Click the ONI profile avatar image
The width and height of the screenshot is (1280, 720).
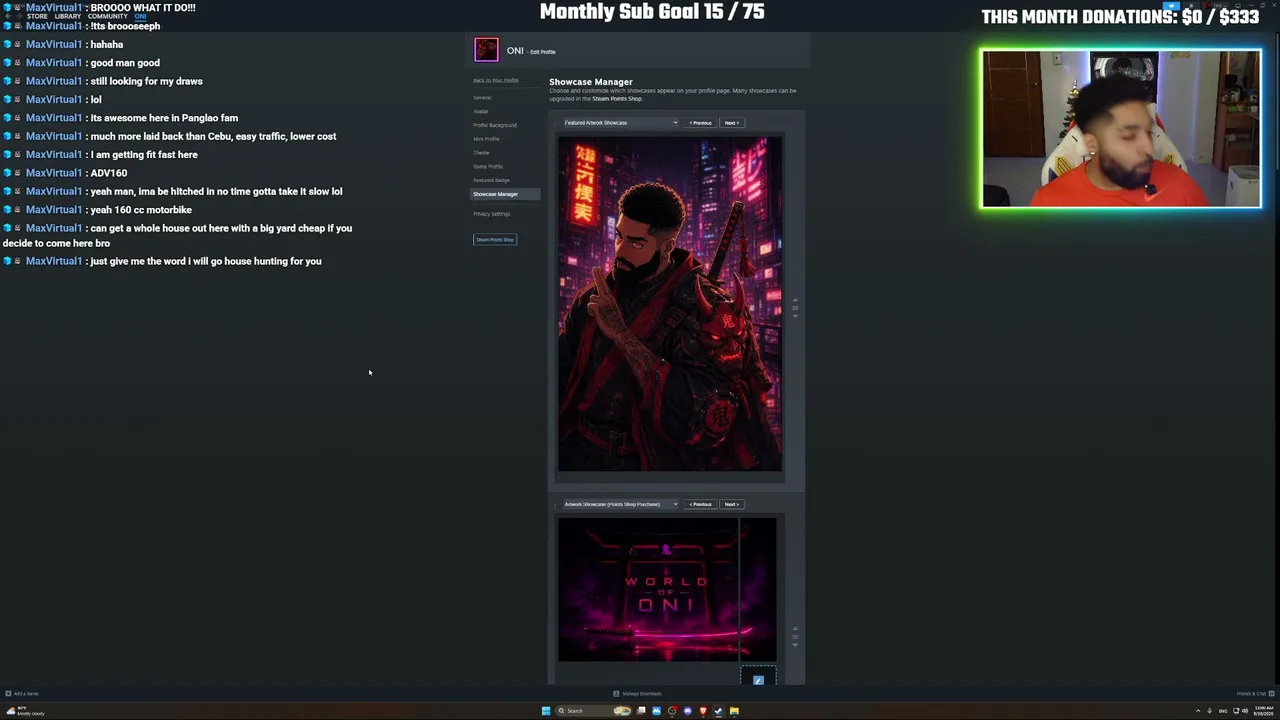(x=486, y=50)
